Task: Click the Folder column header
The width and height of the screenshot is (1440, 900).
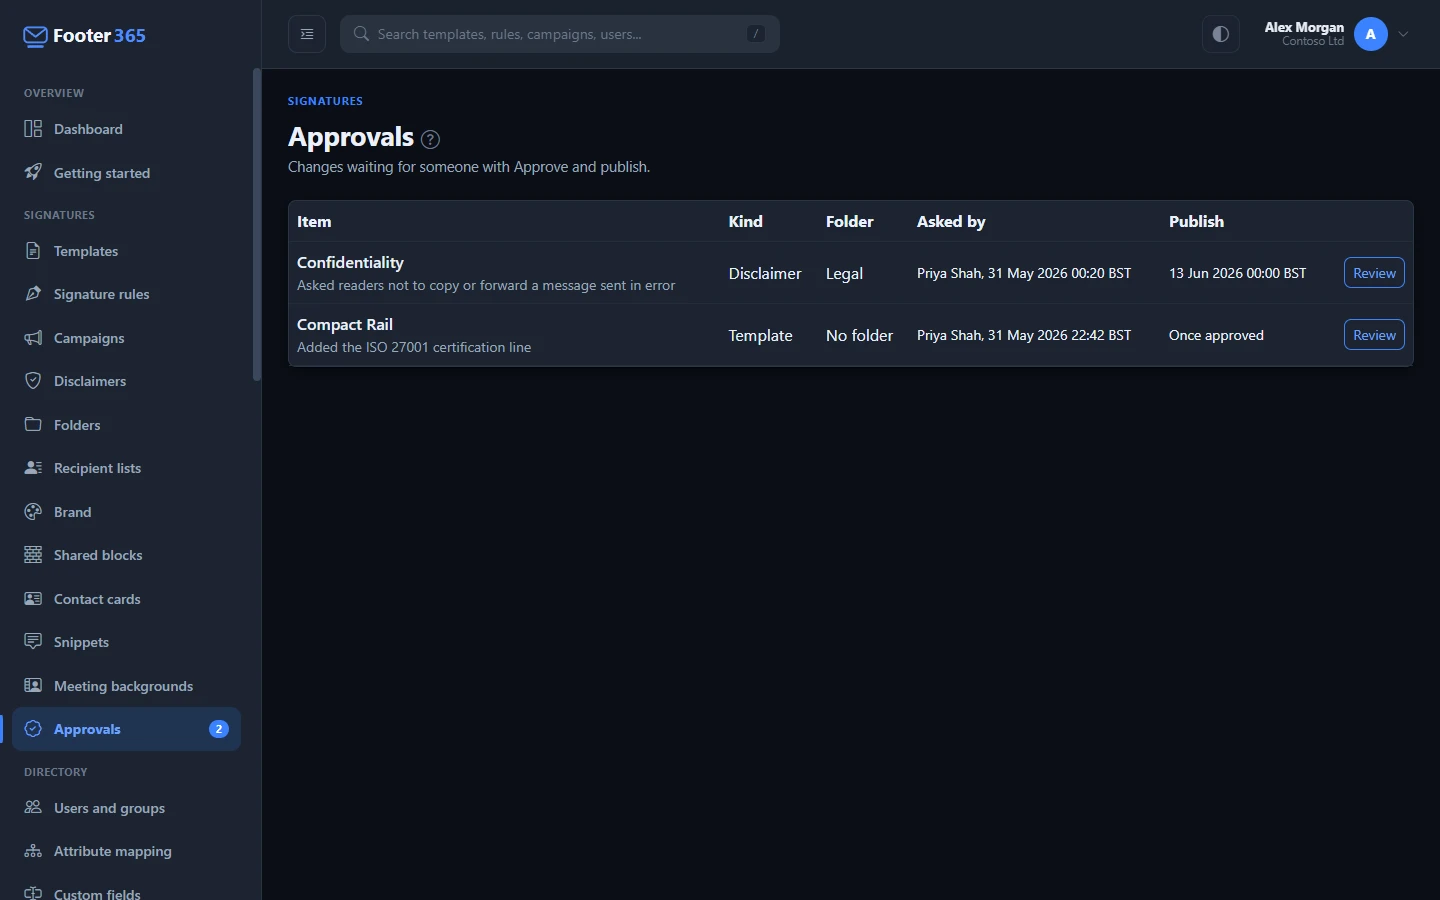Action: tap(849, 222)
